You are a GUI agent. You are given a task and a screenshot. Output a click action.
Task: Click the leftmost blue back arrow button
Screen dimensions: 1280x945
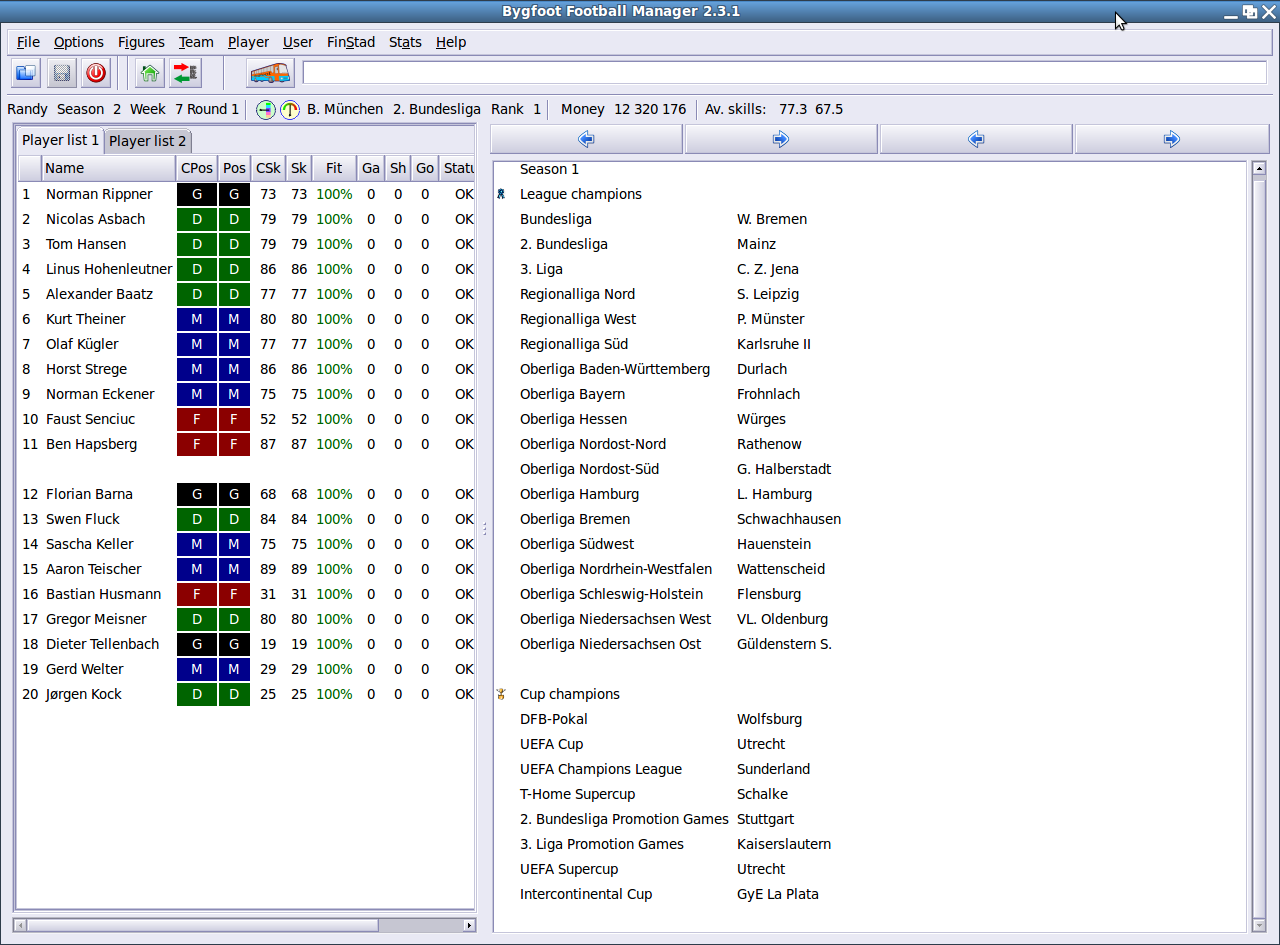[x=587, y=139]
